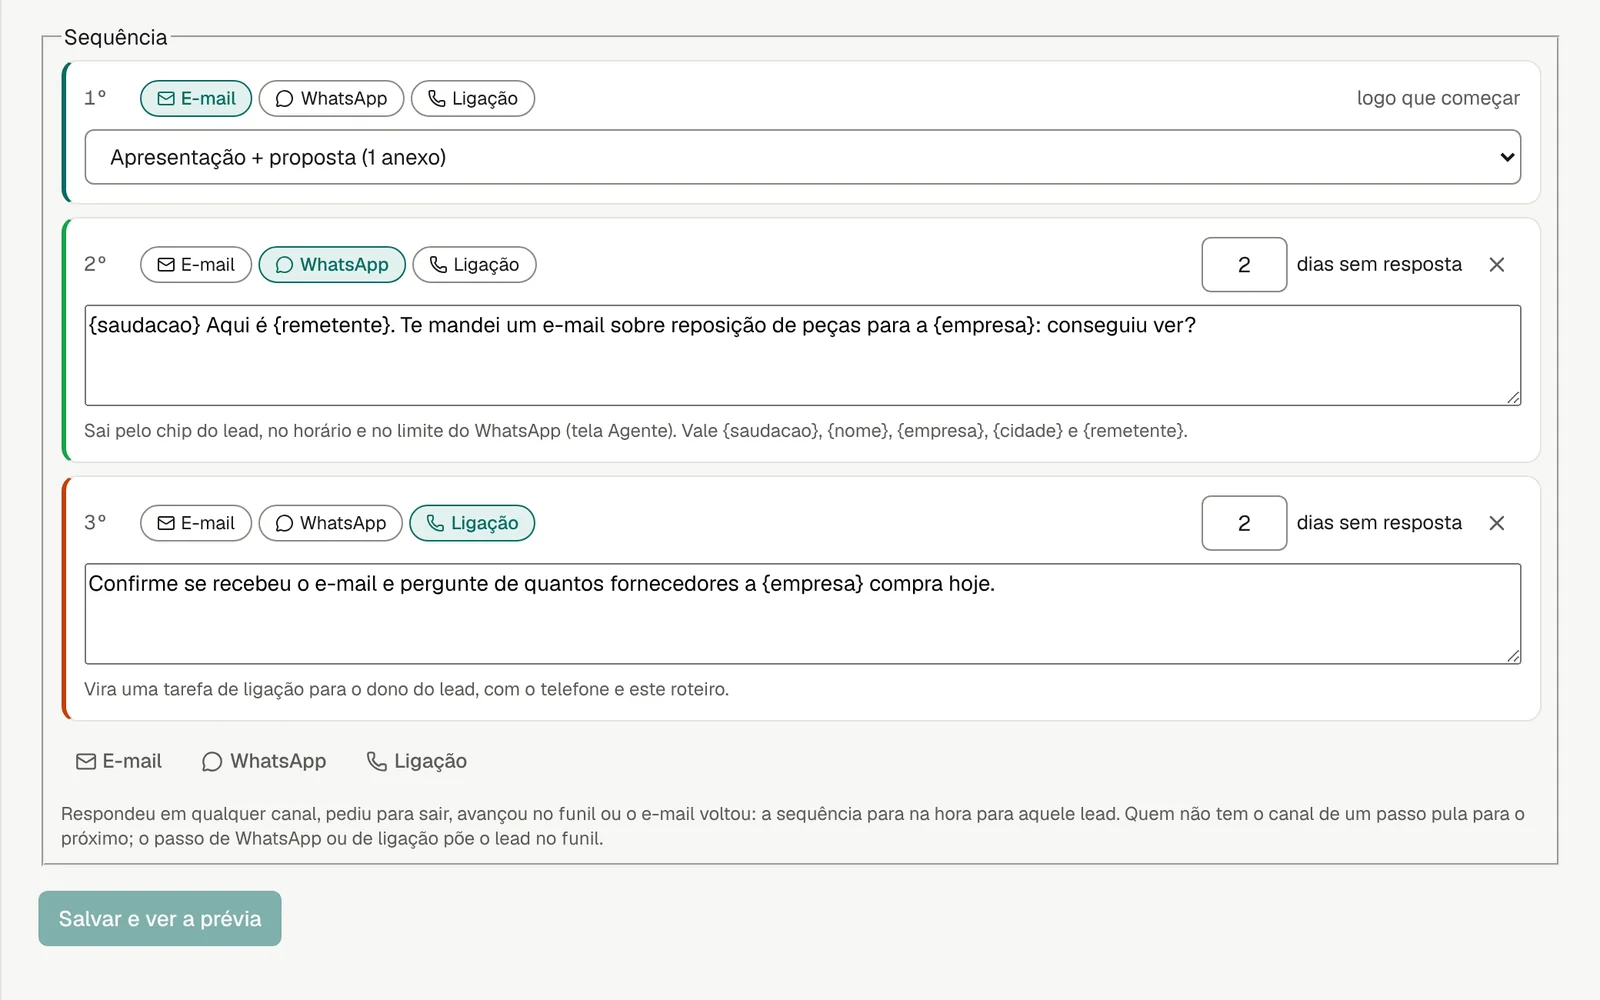Image resolution: width=1600 pixels, height=1000 pixels.
Task: Focus the days field of step 3
Action: (1244, 523)
